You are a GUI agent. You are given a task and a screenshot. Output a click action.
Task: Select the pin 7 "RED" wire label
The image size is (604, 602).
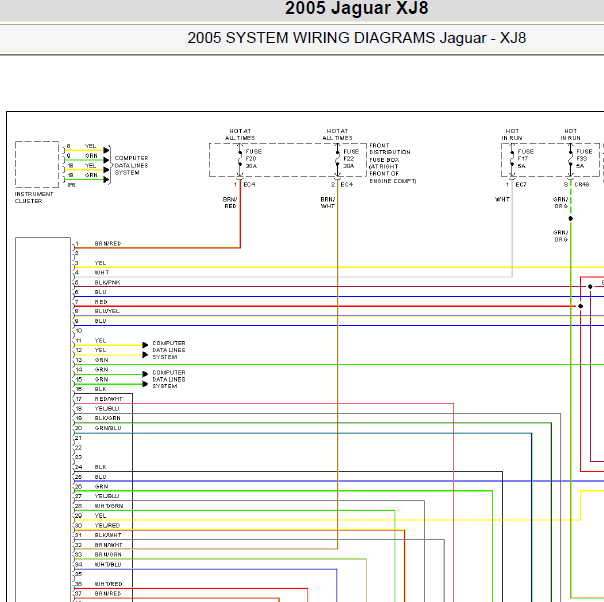[101, 302]
